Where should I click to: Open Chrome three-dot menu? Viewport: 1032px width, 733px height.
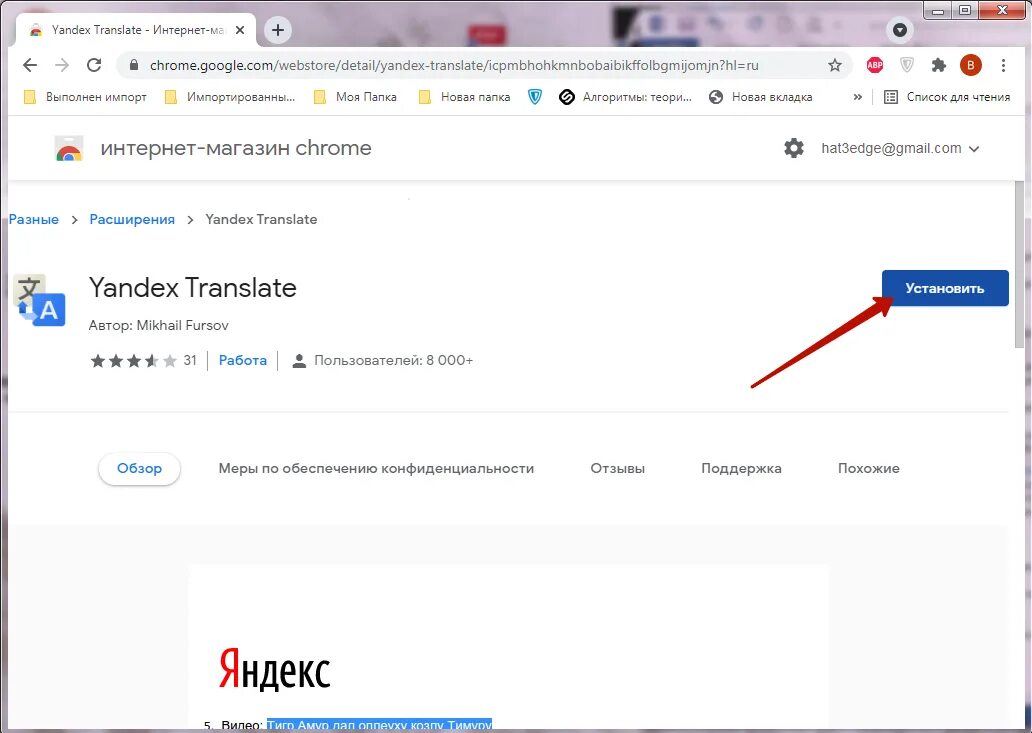coord(1003,65)
